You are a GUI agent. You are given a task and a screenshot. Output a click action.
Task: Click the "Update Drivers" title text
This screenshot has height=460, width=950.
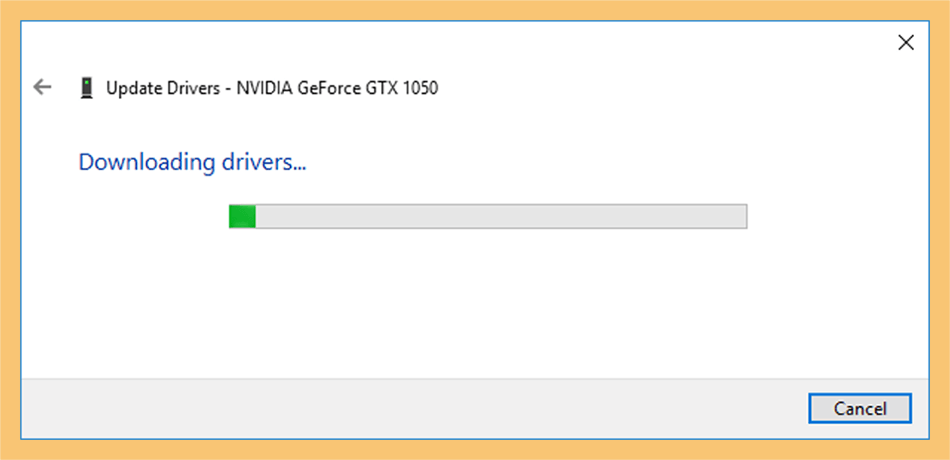coord(163,88)
